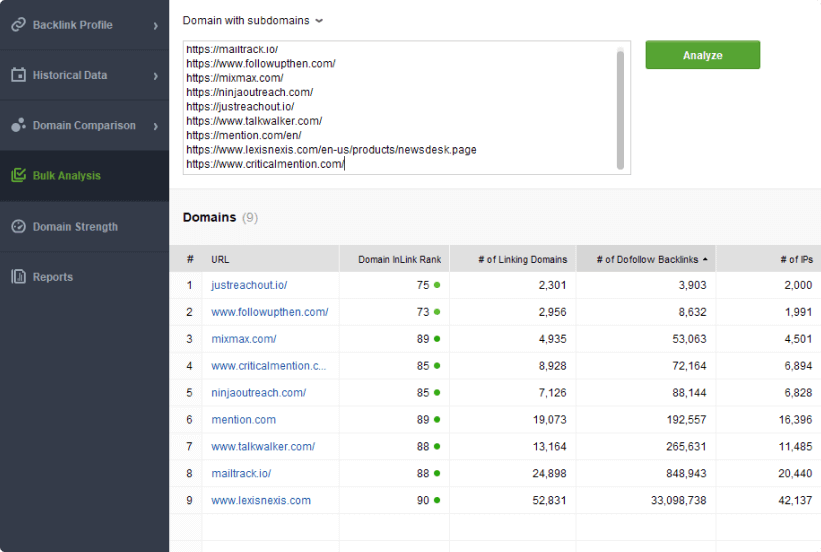The height and width of the screenshot is (552, 821).
Task: Expand the Domain Comparison chevron arrow
Action: 156,126
